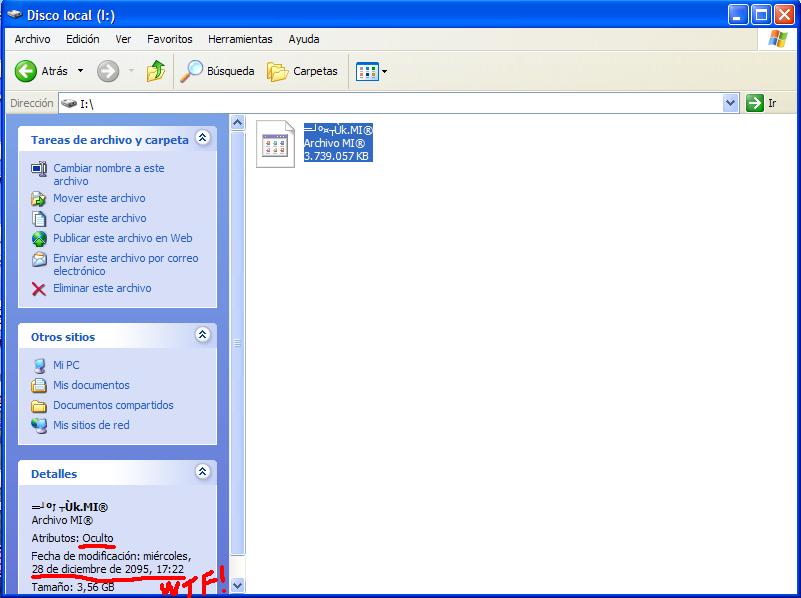The image size is (801, 598).
Task: Click the Tareas de archivo y carpeta header
Action: (x=109, y=140)
